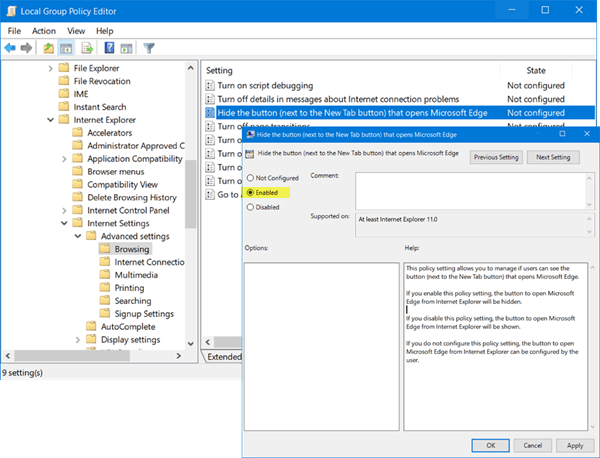Click the Filter funnel toolbar icon
Image resolution: width=600 pixels, height=458 pixels.
click(x=149, y=48)
